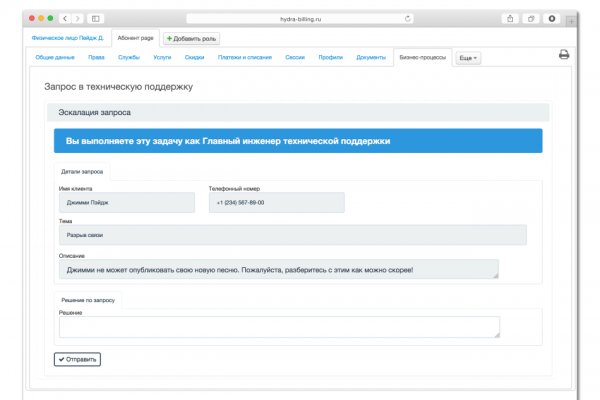
Task: Expand the Еще dropdown menu
Action: click(468, 58)
